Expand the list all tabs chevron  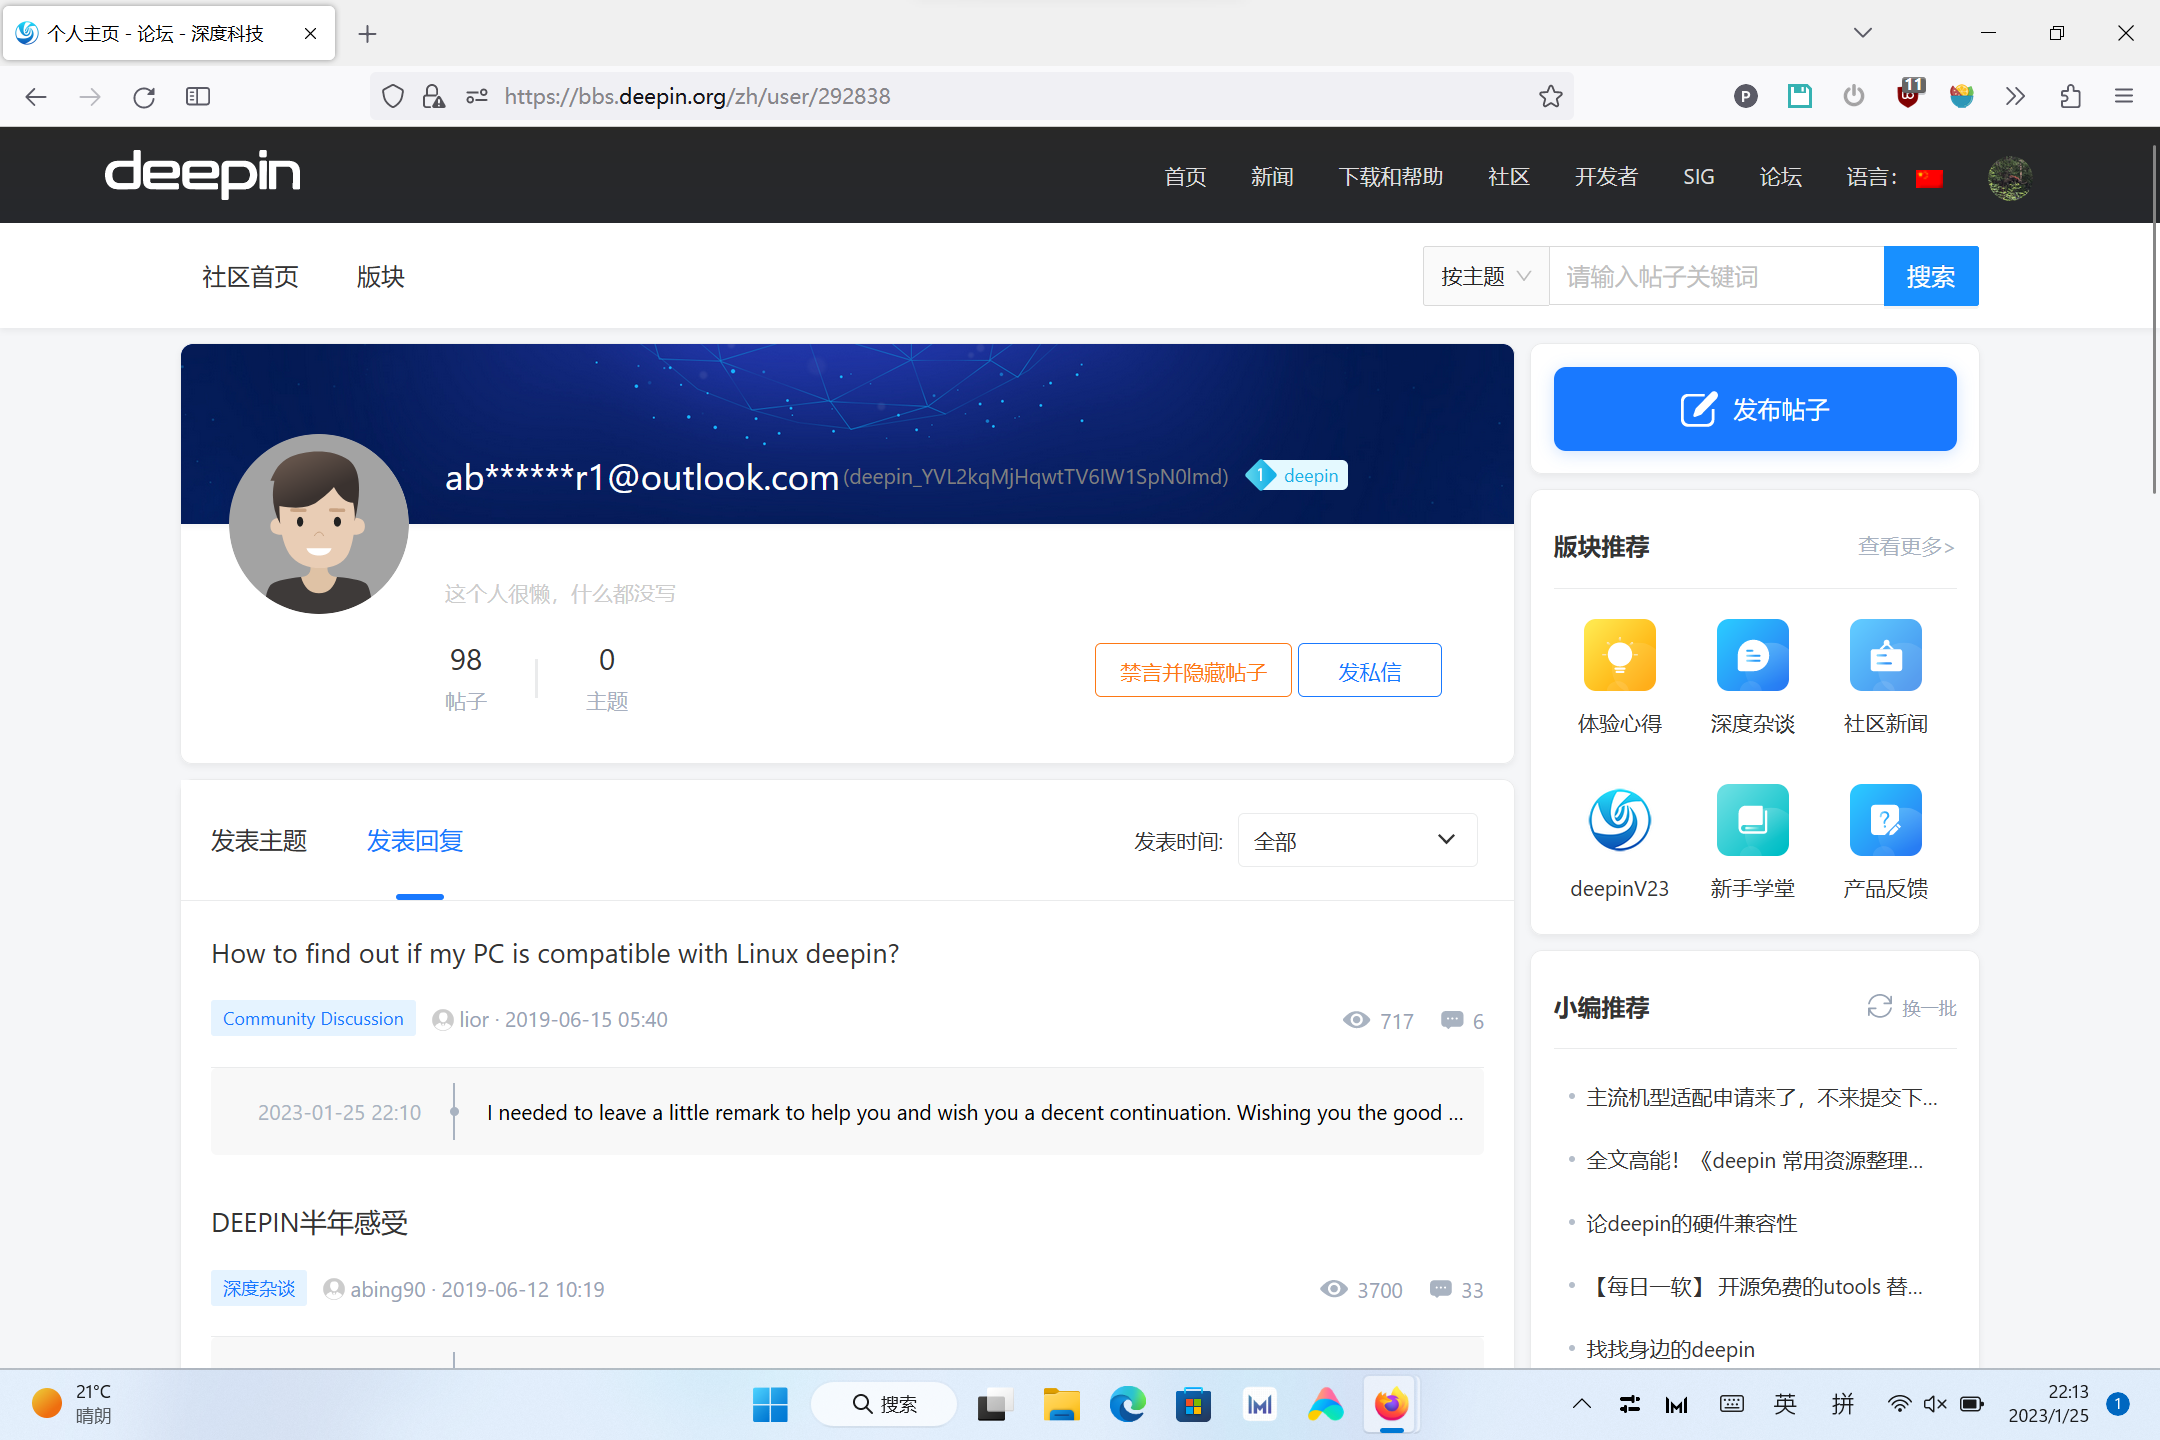click(x=1862, y=33)
